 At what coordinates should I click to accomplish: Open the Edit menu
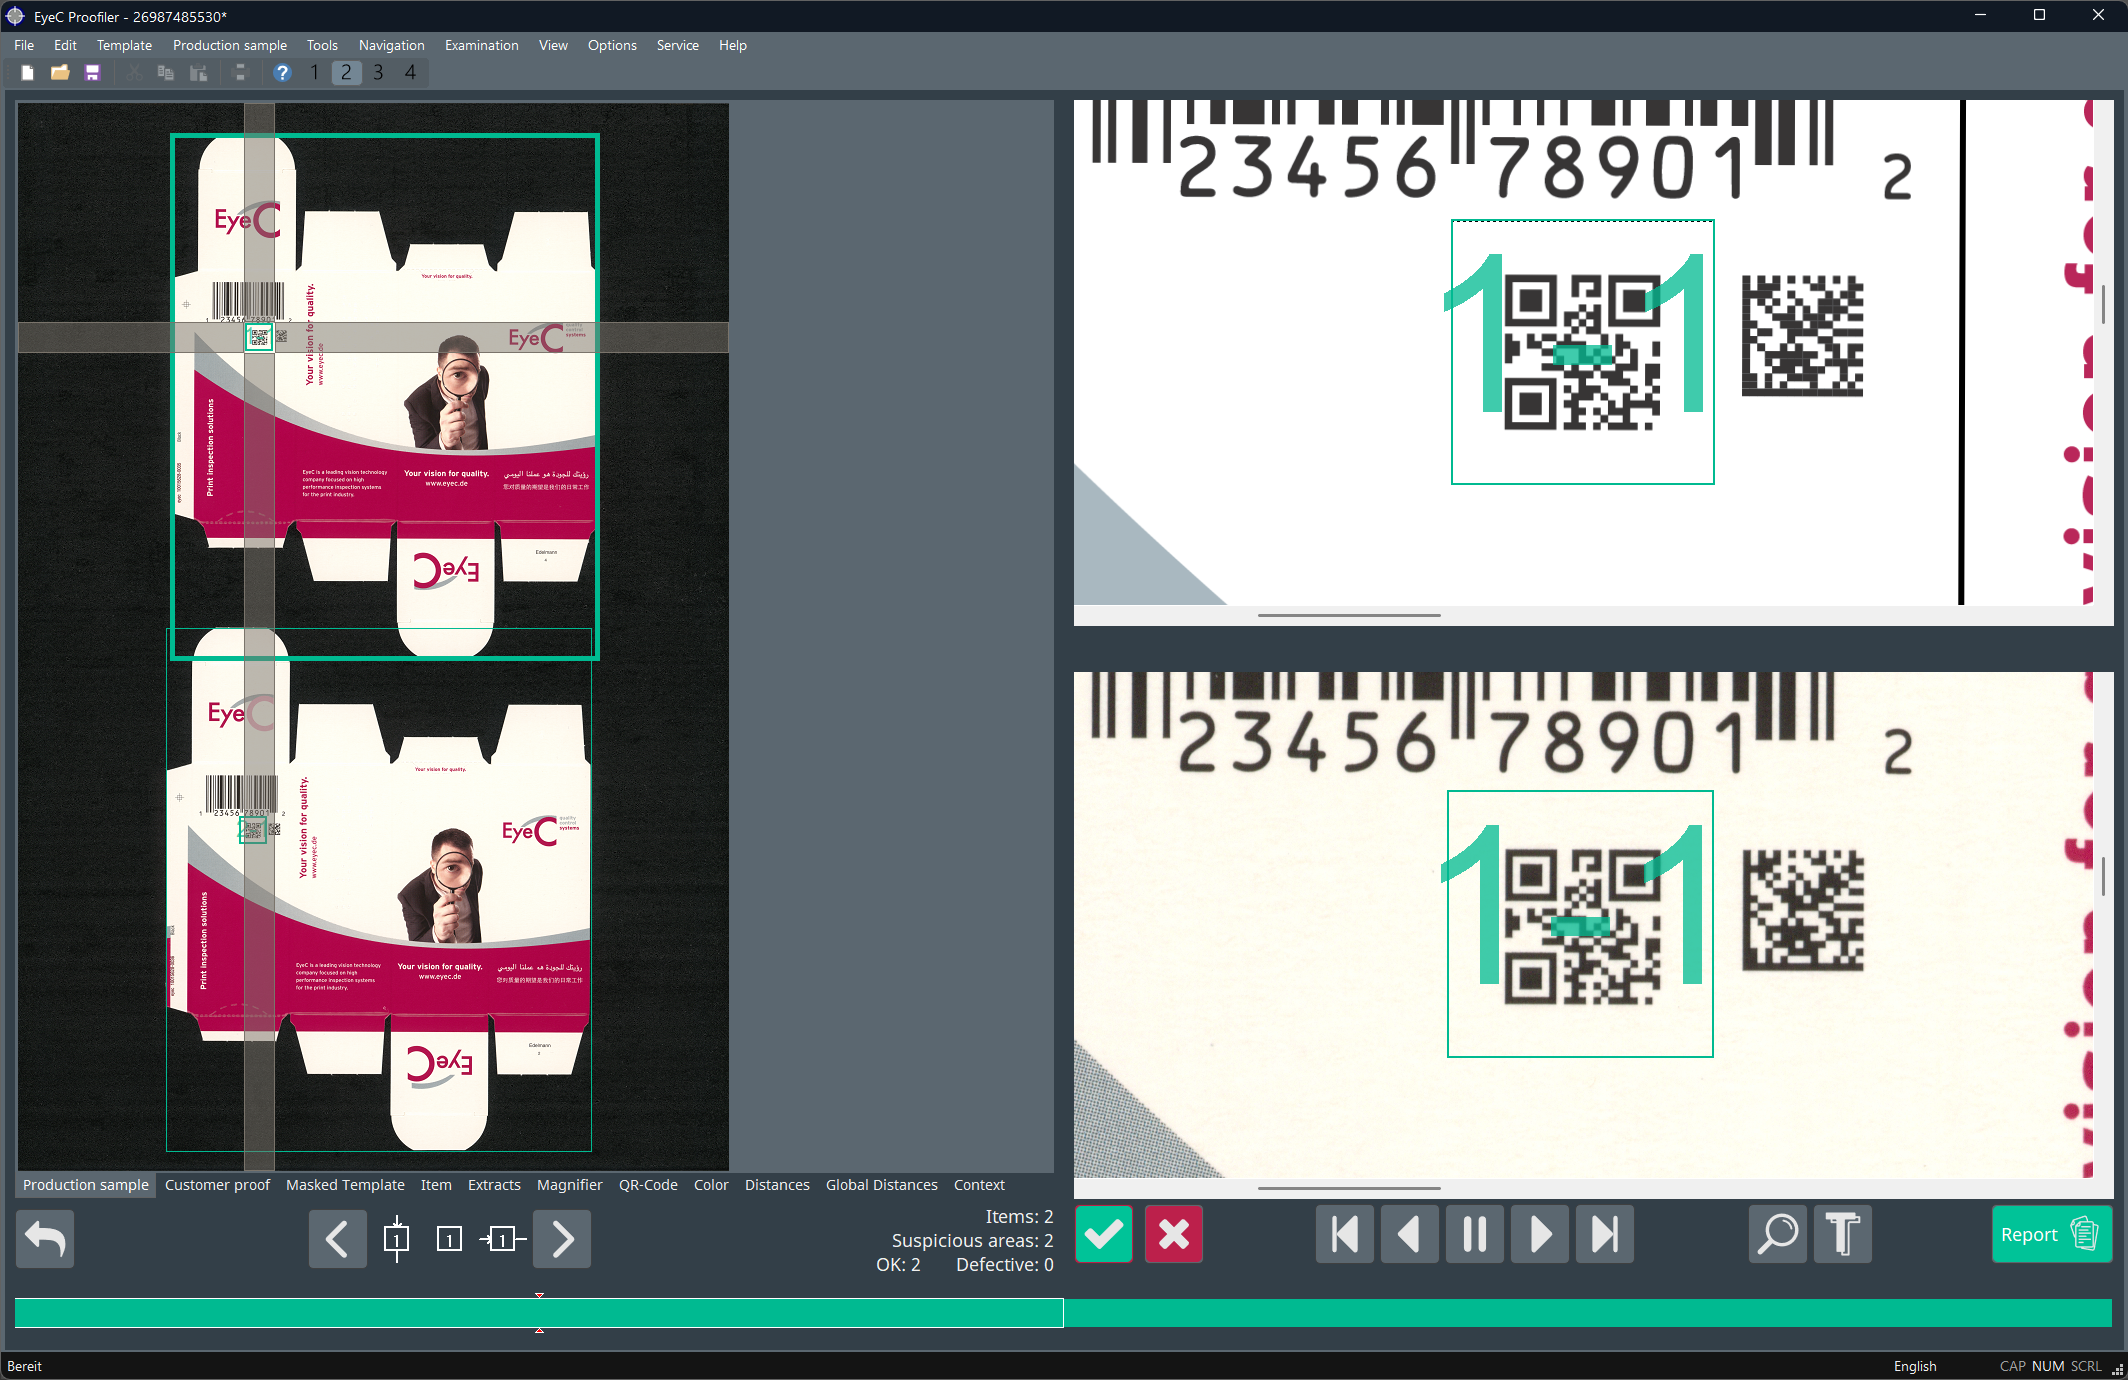click(65, 45)
